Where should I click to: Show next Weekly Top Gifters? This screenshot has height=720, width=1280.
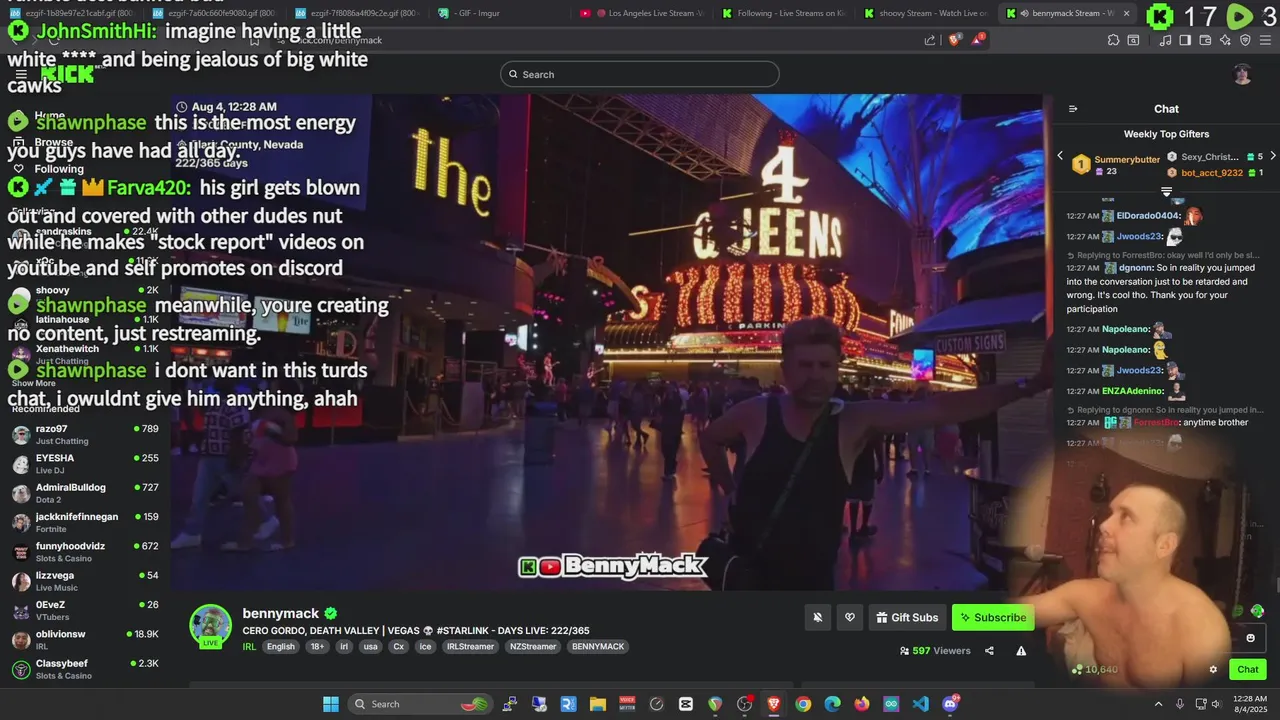[1272, 156]
